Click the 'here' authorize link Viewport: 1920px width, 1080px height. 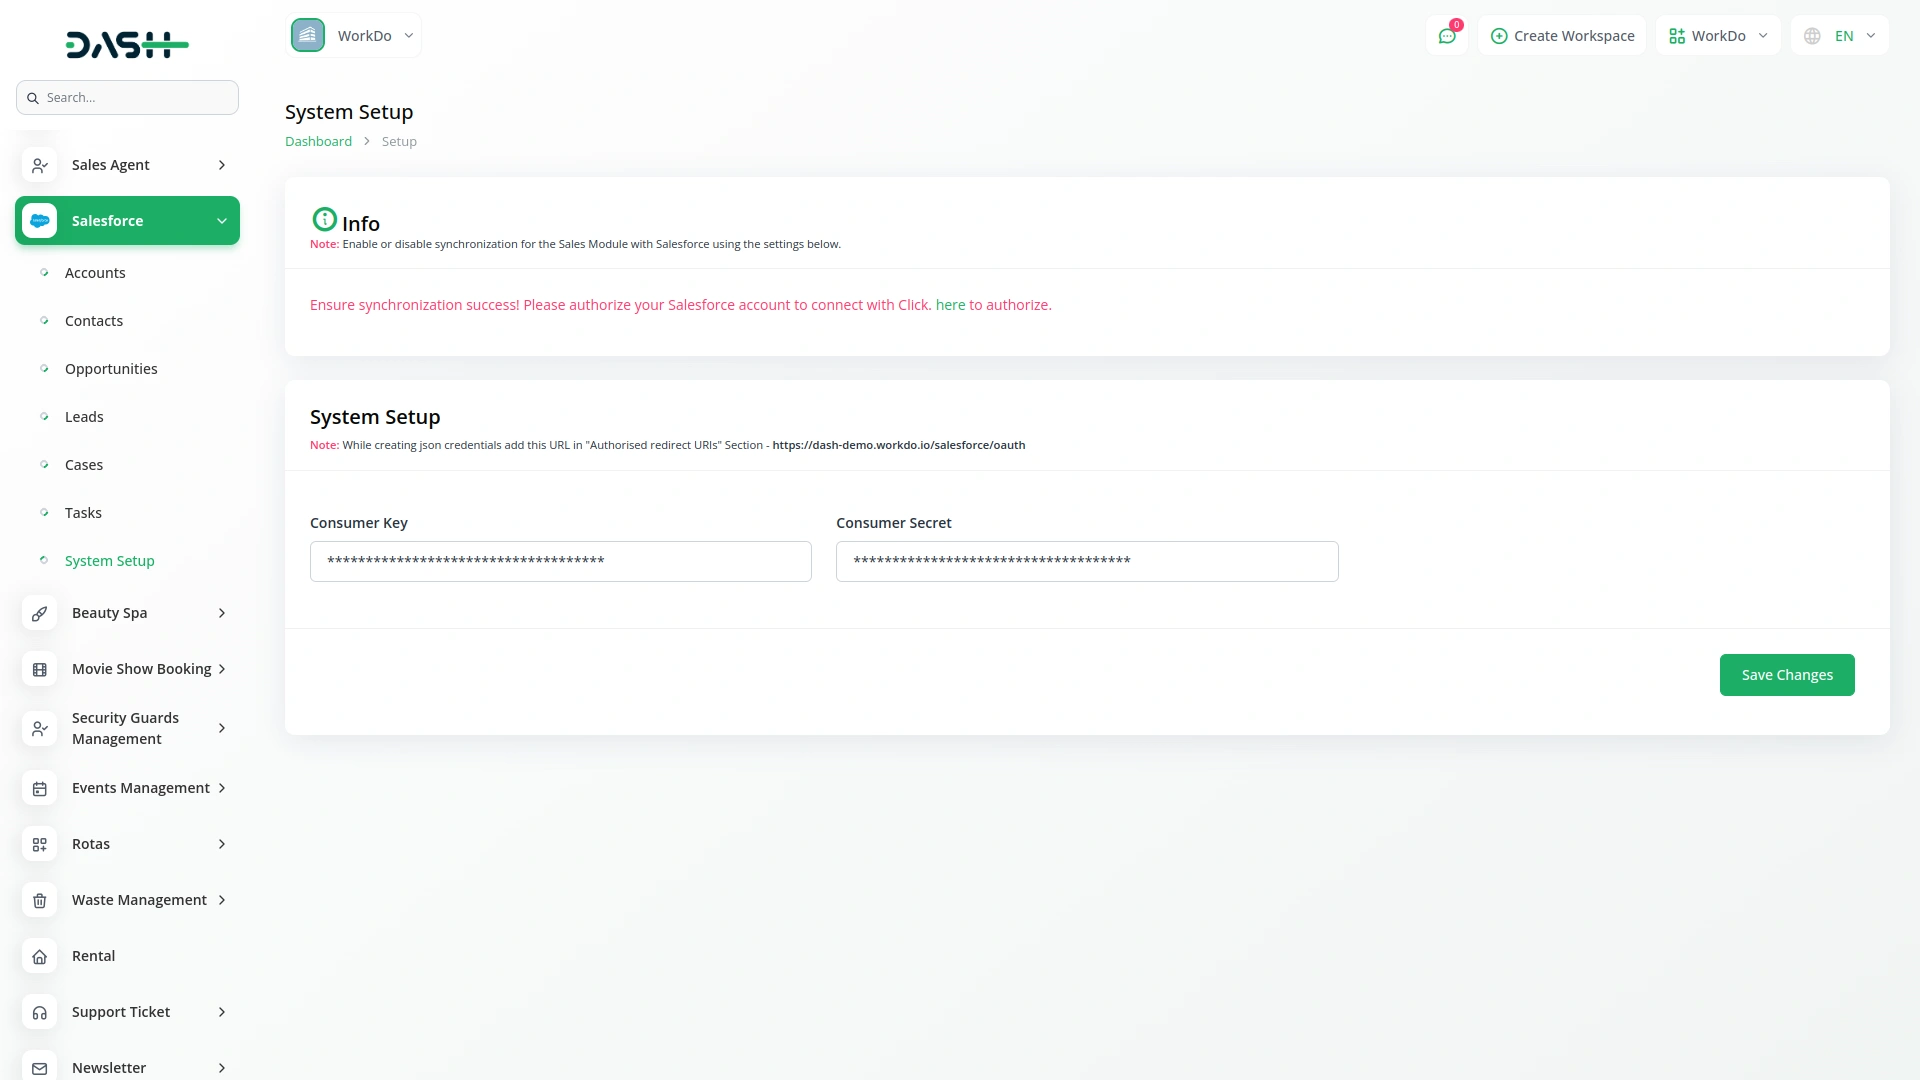point(950,305)
